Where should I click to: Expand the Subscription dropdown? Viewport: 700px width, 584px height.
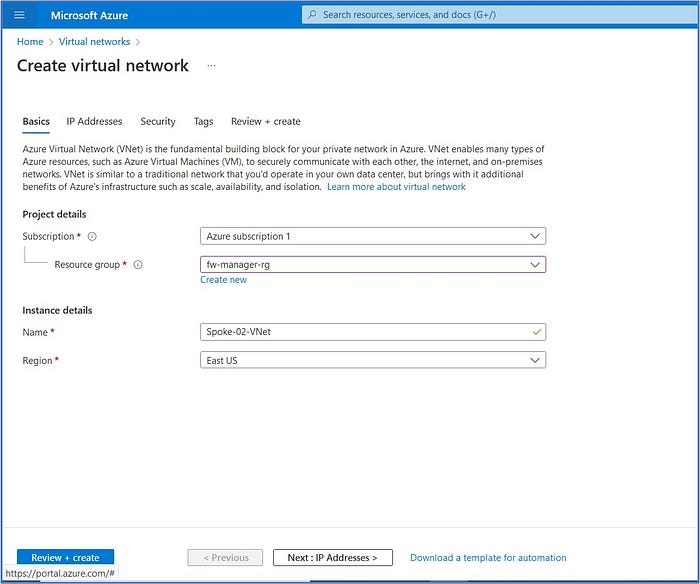[373, 236]
